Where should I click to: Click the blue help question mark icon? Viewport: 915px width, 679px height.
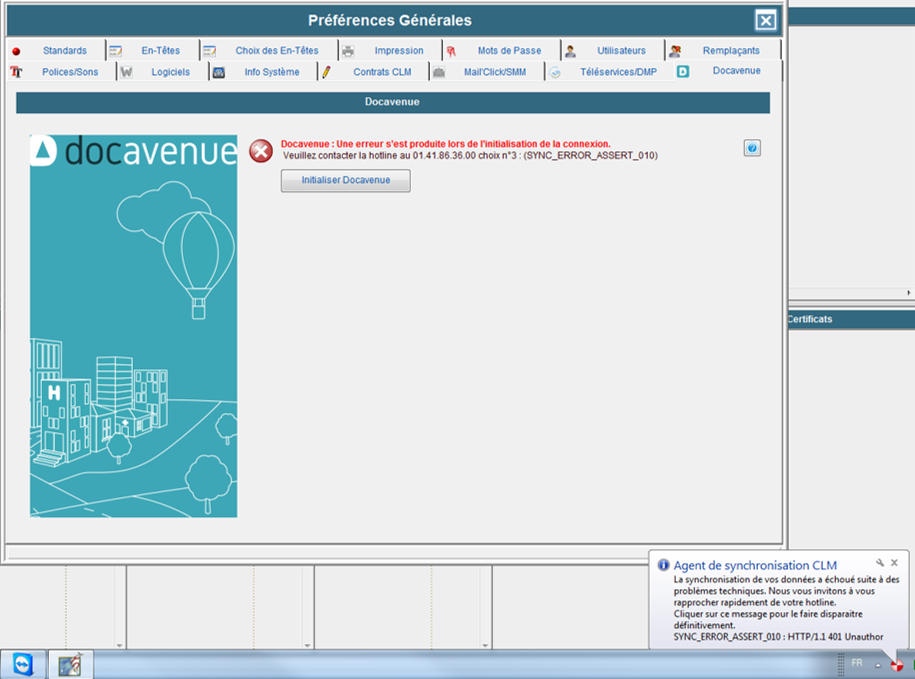coord(753,148)
